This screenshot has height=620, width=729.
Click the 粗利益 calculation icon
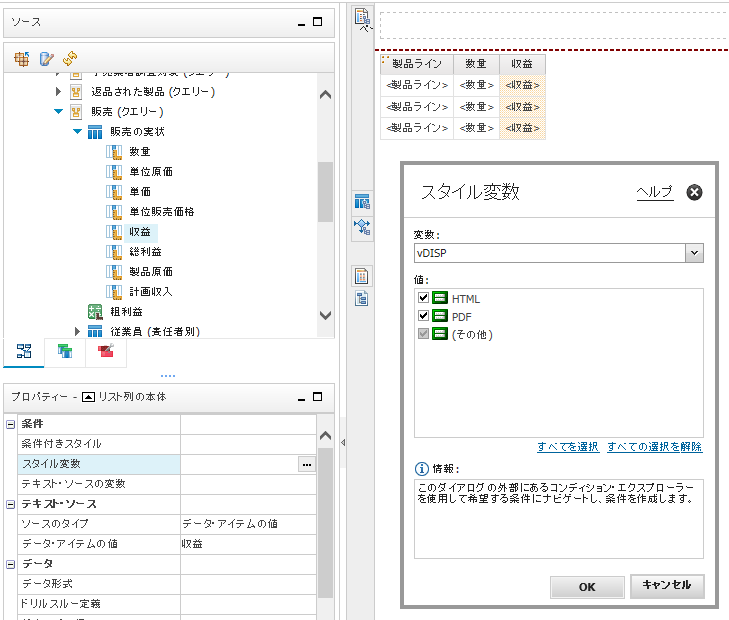point(95,312)
